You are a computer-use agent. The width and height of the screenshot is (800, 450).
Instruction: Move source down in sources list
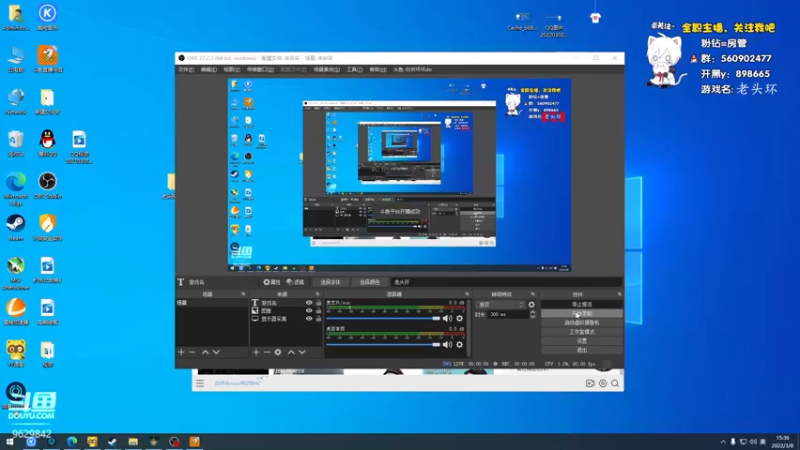pos(302,352)
